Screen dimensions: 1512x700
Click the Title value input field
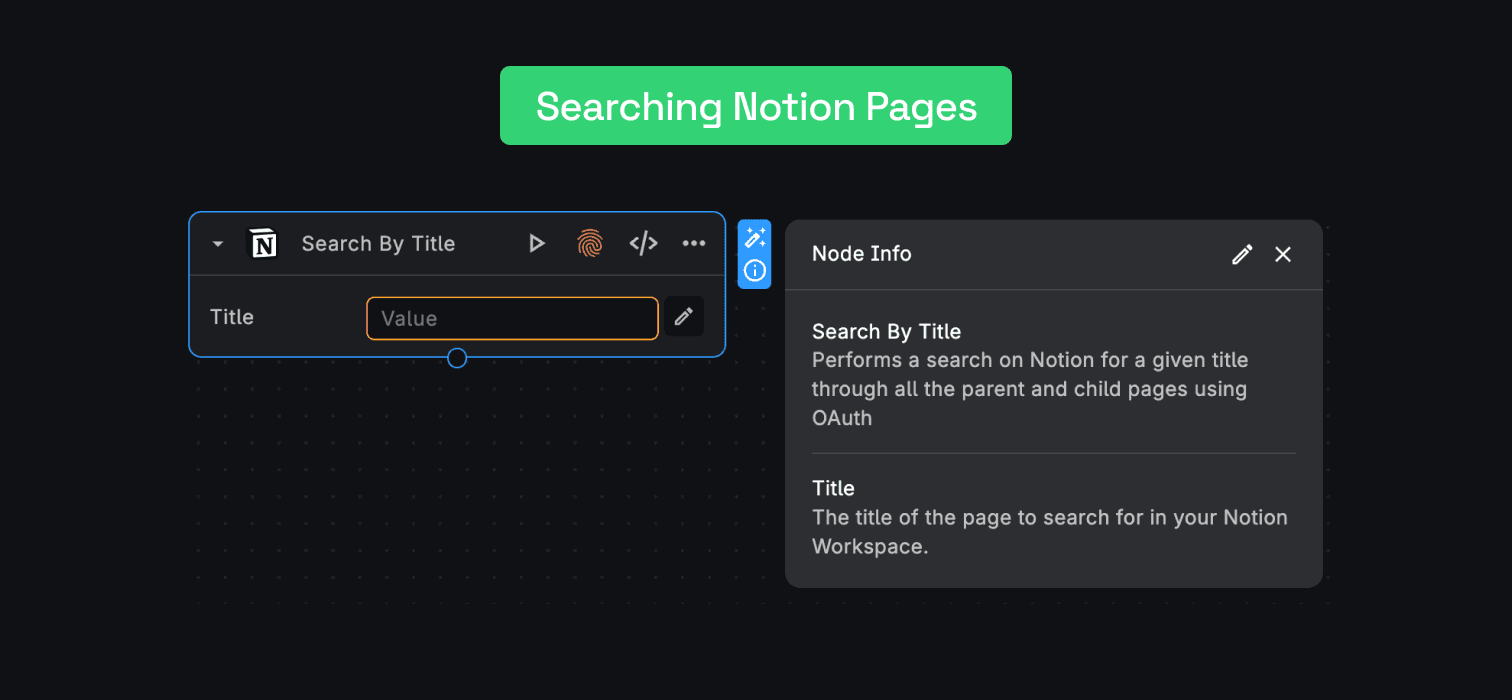click(x=512, y=318)
